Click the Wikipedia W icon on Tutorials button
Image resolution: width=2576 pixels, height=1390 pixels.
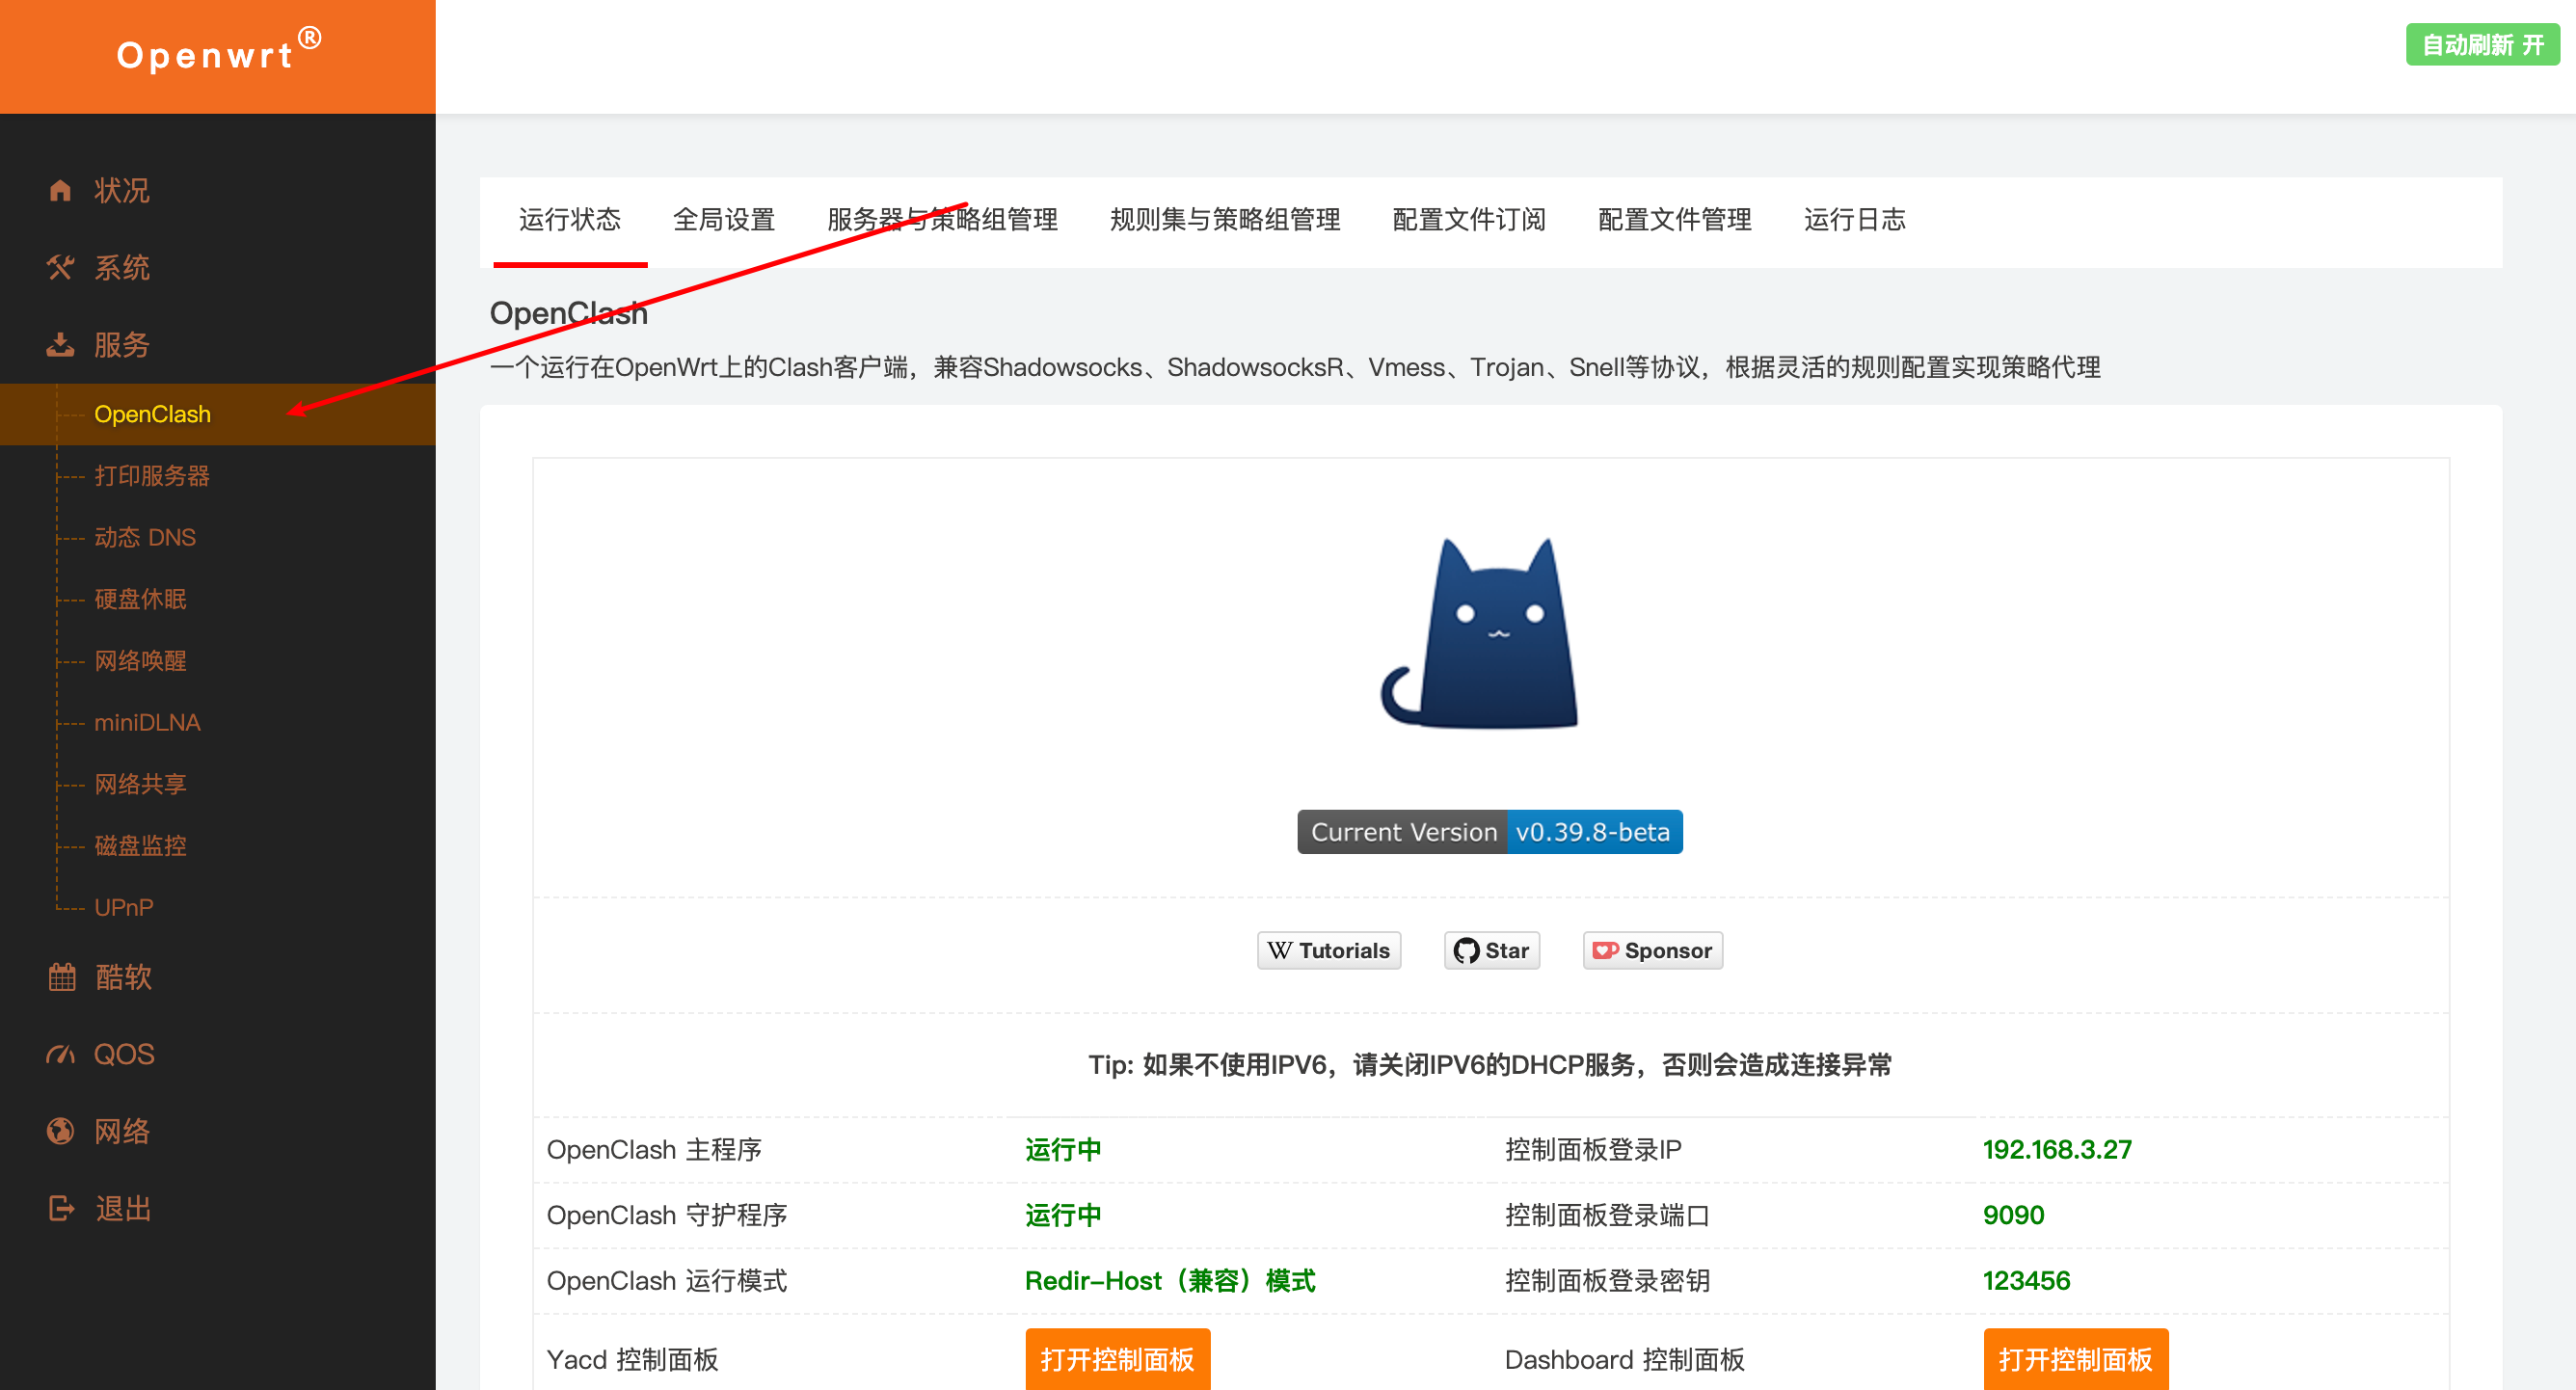point(1280,950)
